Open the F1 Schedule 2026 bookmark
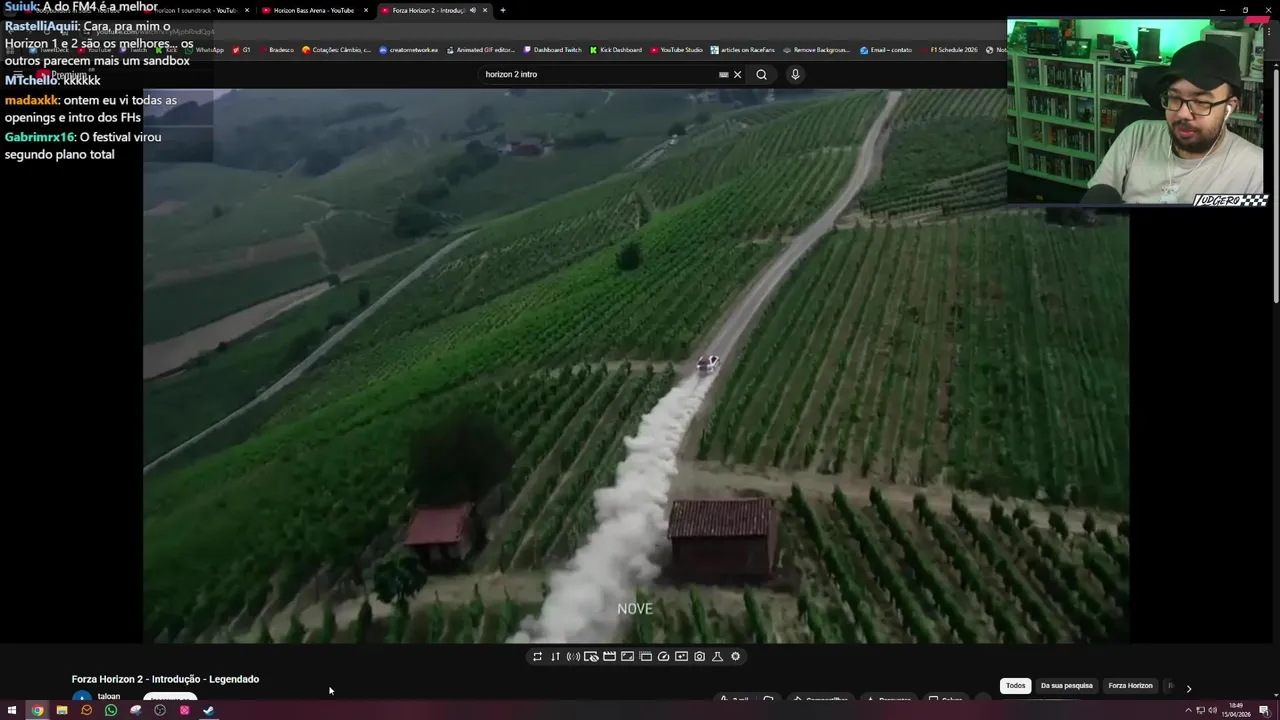 (948, 50)
